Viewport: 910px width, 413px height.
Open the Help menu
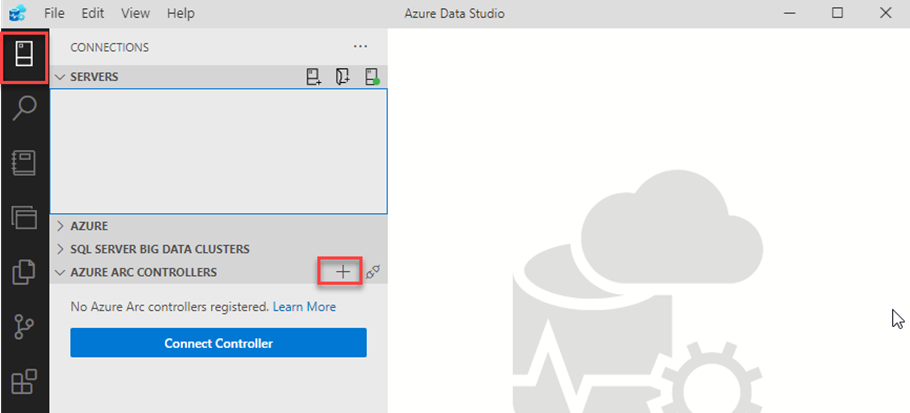pyautogui.click(x=180, y=13)
